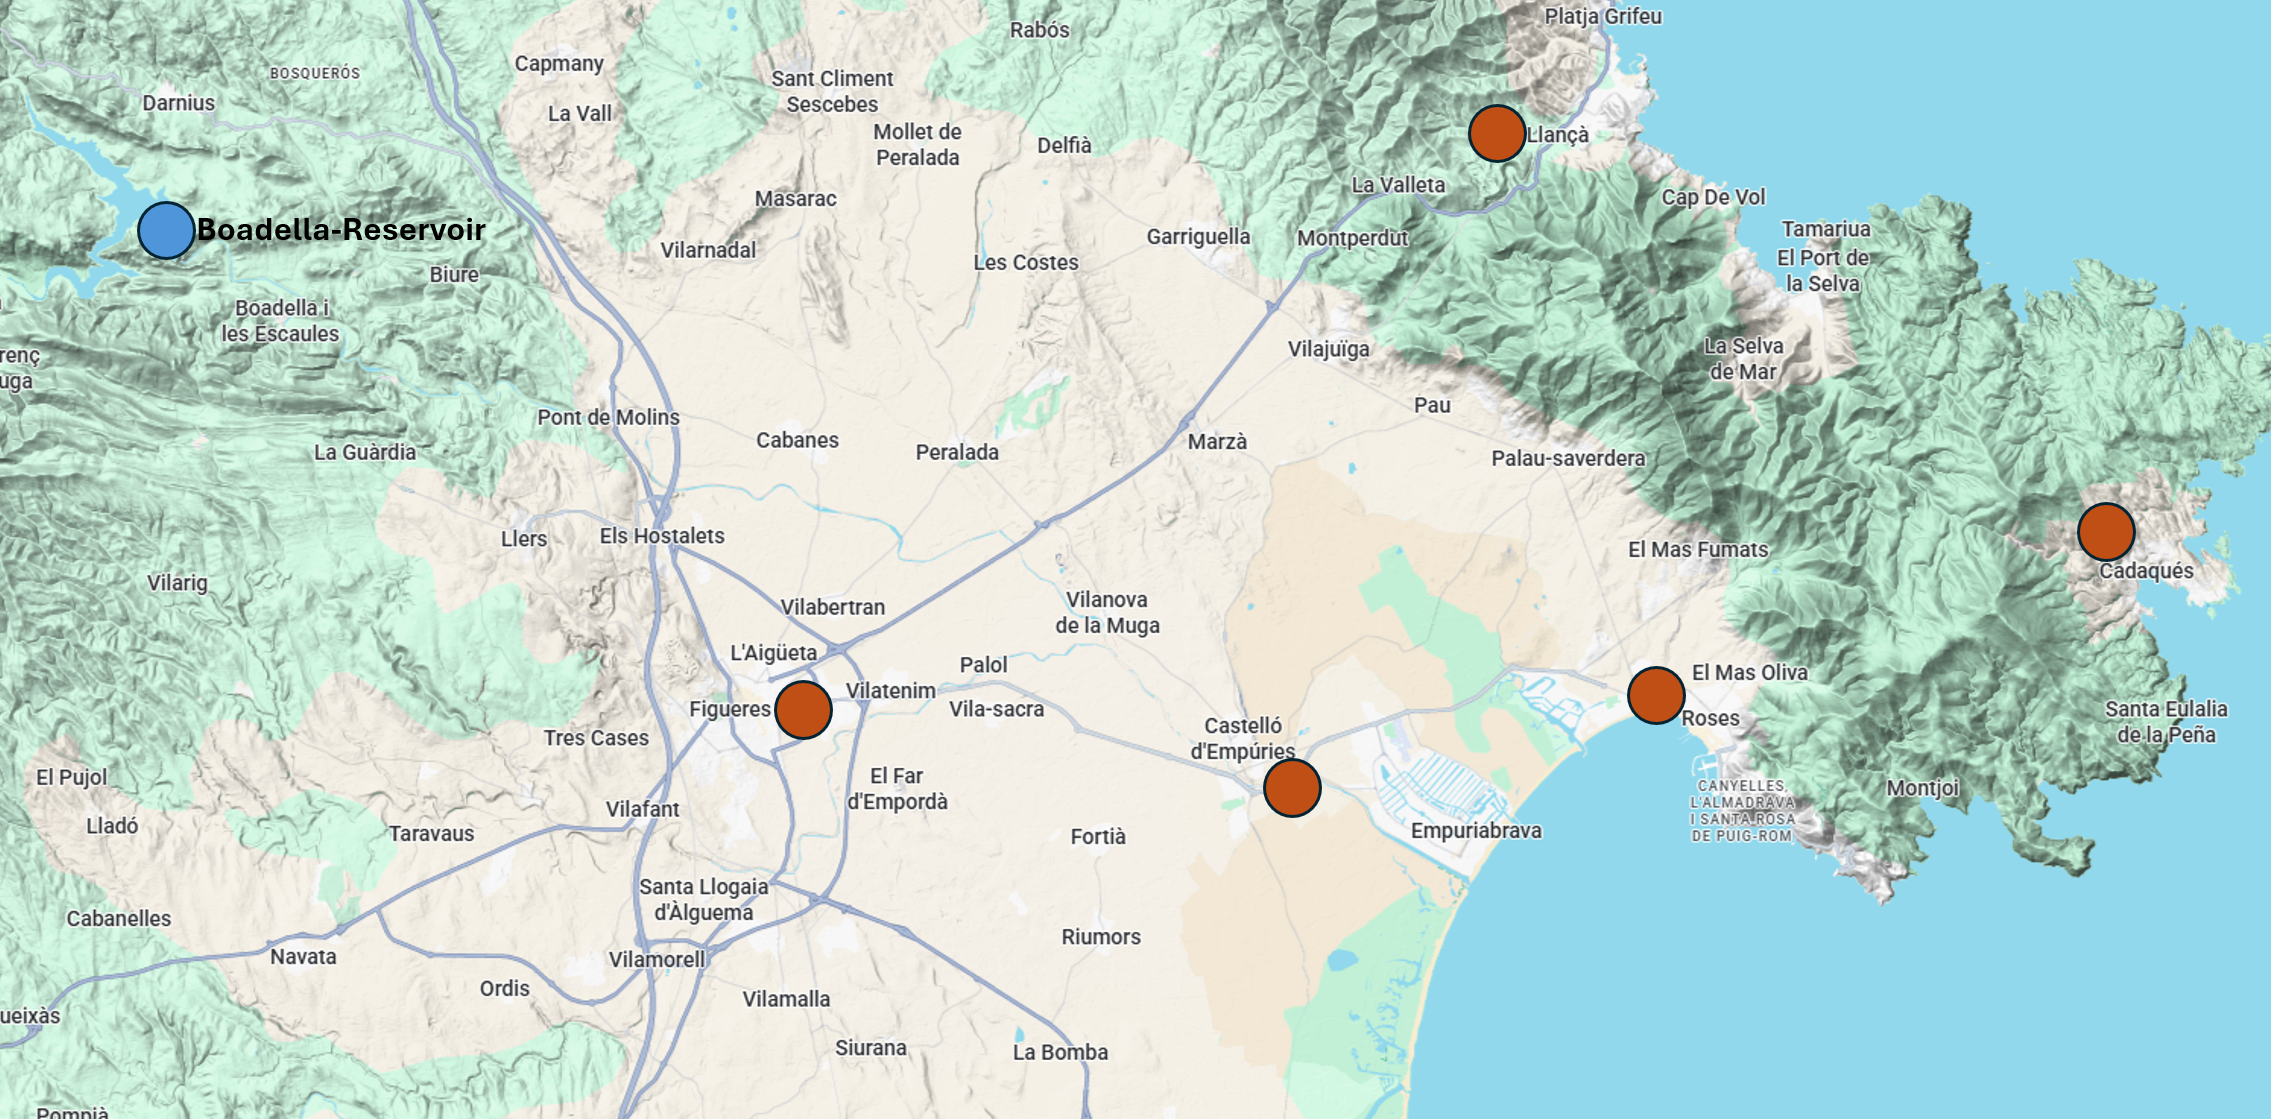This screenshot has height=1119, width=2271.
Task: Click the Peralada town label
Action: [x=957, y=452]
